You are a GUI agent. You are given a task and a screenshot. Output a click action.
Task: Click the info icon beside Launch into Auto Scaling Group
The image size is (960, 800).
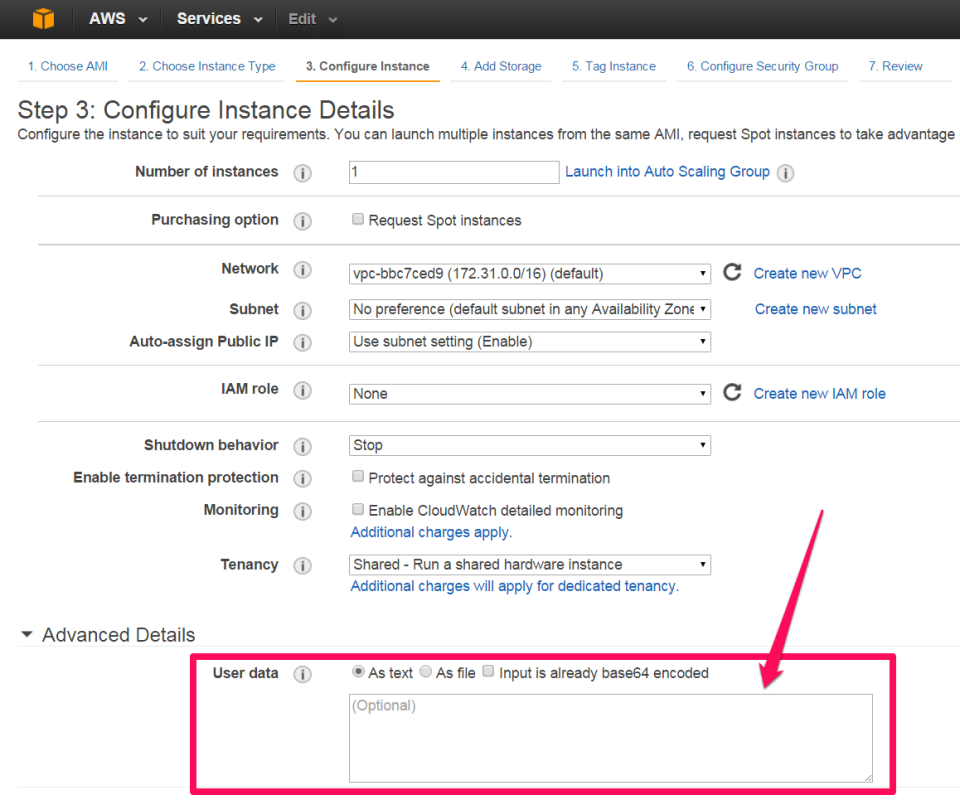click(786, 173)
